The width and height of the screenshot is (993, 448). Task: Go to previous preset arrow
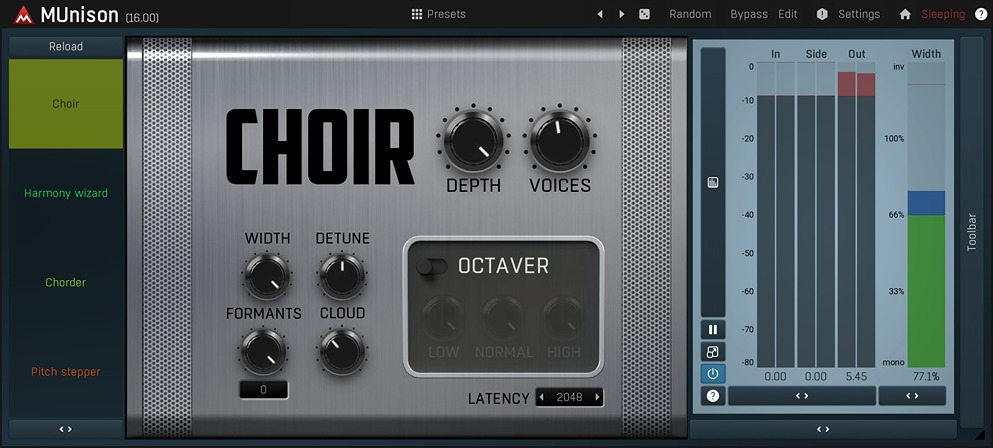(x=600, y=14)
